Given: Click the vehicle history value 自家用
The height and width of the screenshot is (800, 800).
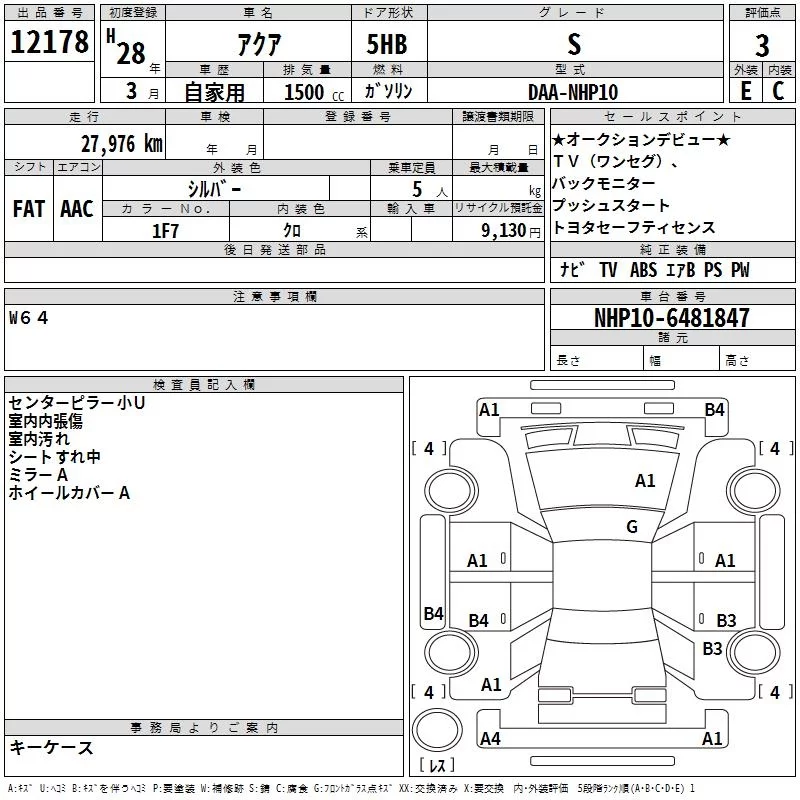Looking at the screenshot, I should point(214,92).
